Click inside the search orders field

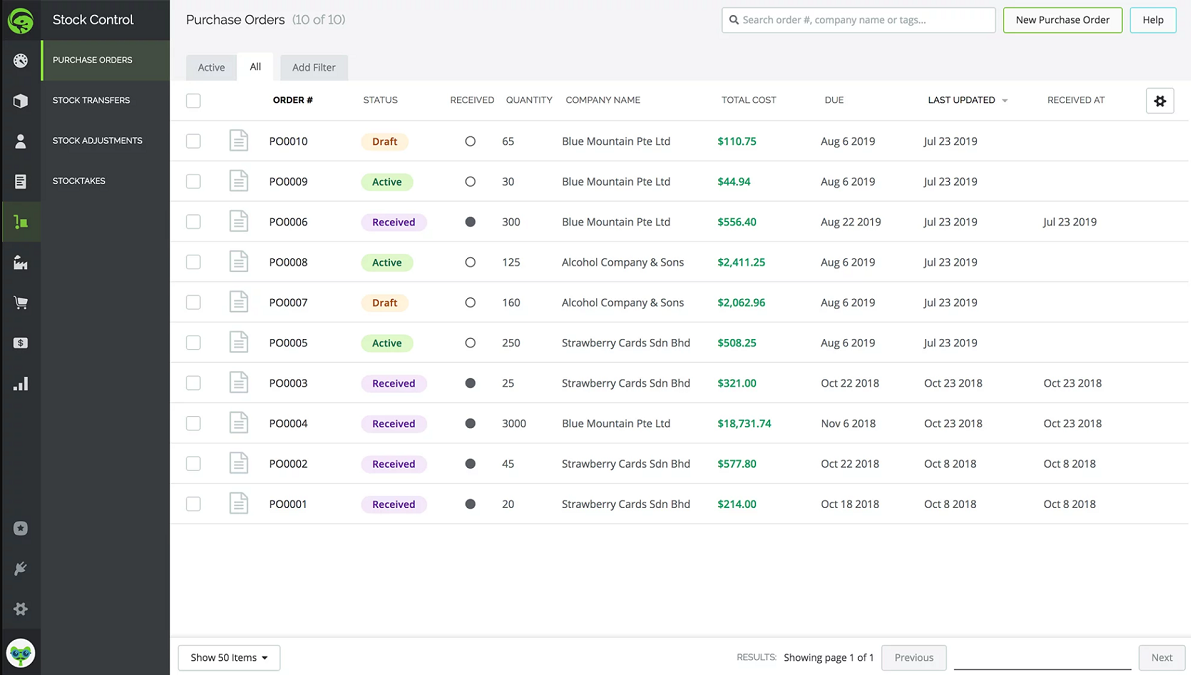(858, 20)
